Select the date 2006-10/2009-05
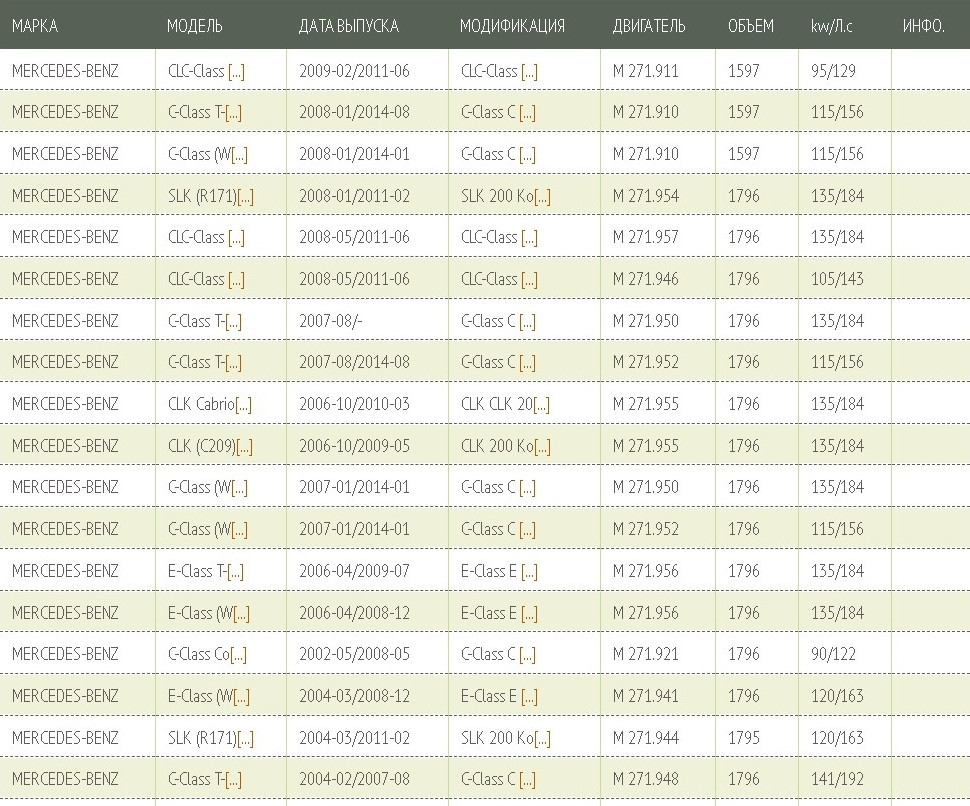 tap(354, 446)
